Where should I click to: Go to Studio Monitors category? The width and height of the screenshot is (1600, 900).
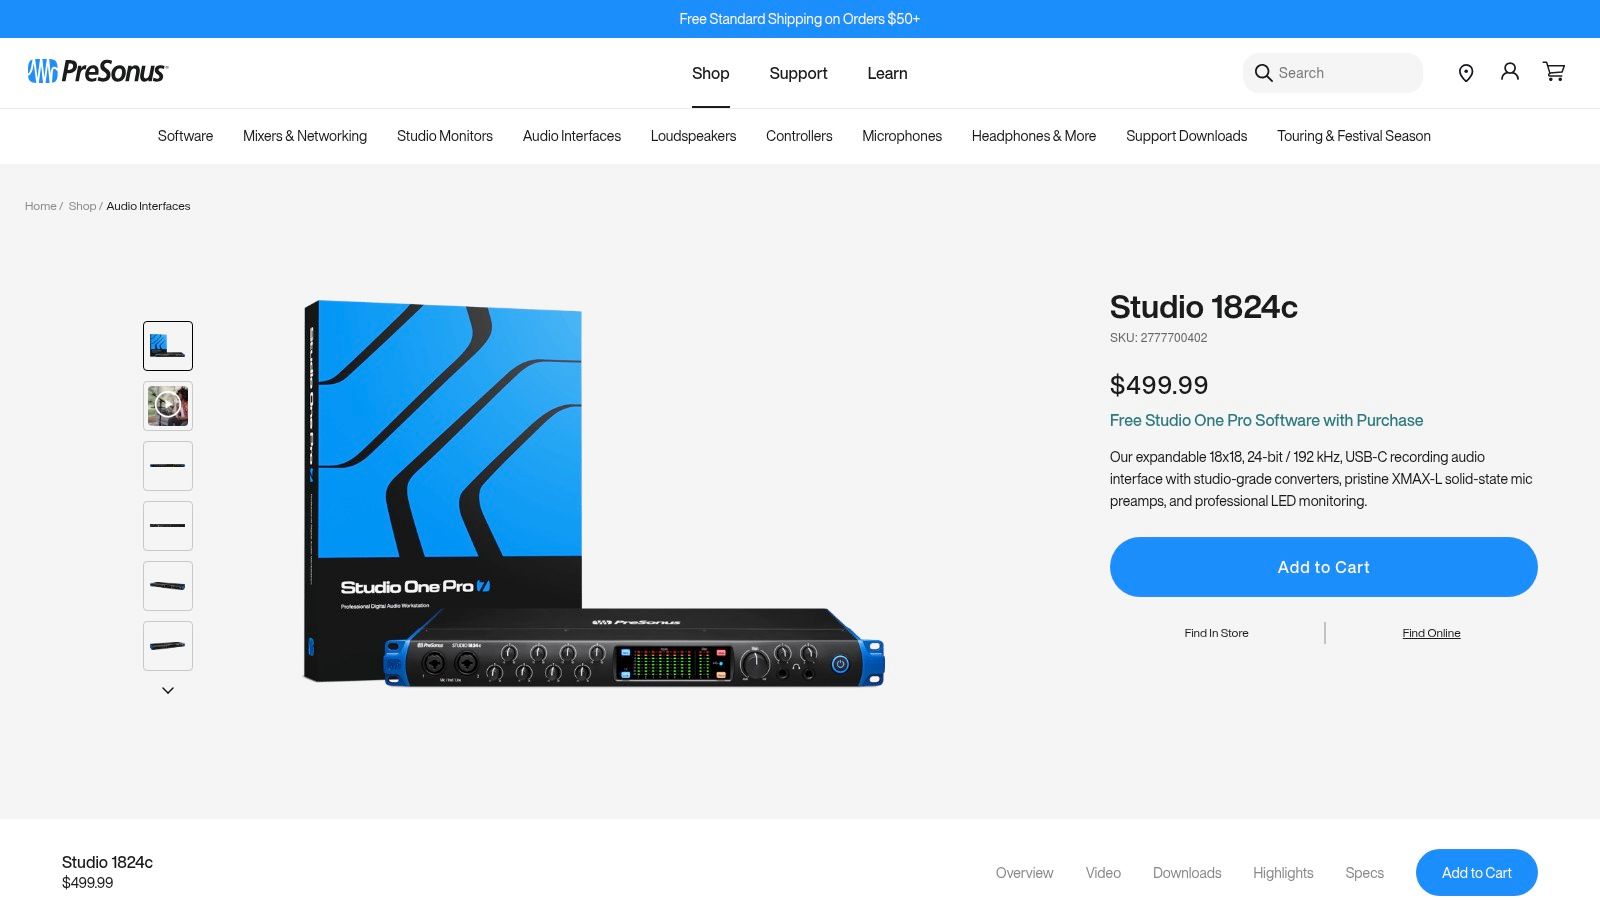[x=445, y=136]
